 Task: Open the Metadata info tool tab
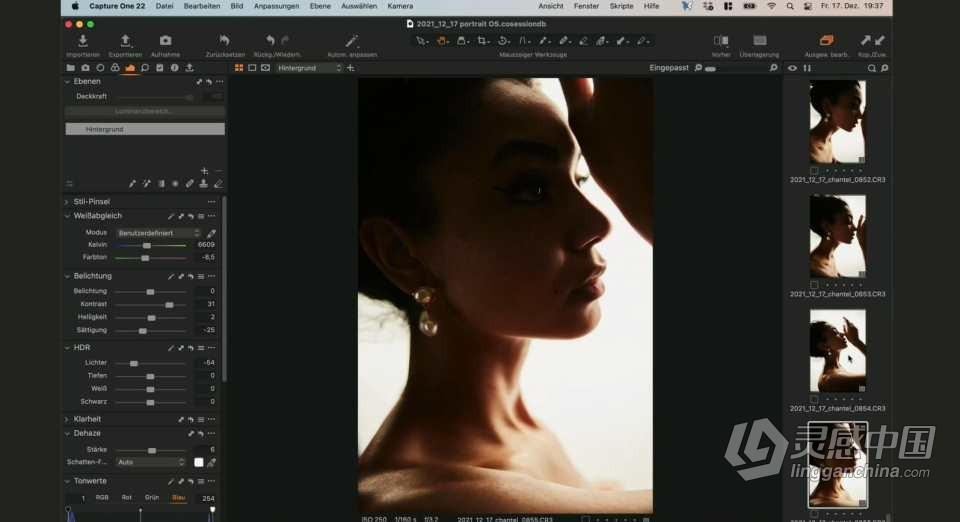[x=174, y=68]
